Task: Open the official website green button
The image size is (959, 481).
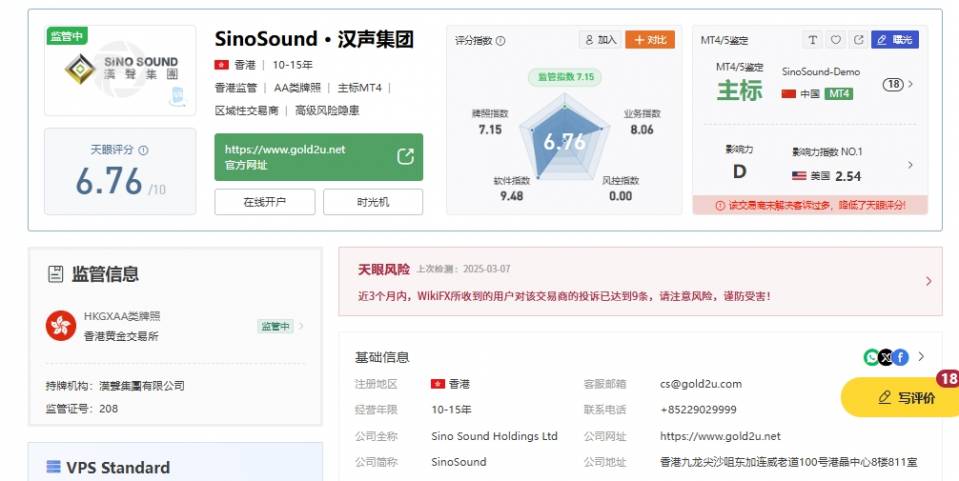Action: (x=318, y=157)
